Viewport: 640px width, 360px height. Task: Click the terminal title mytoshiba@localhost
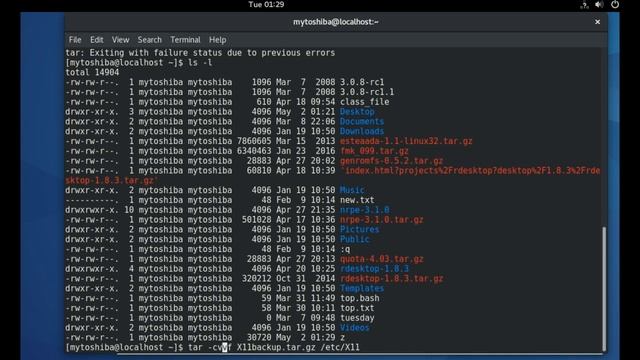[x=336, y=22]
